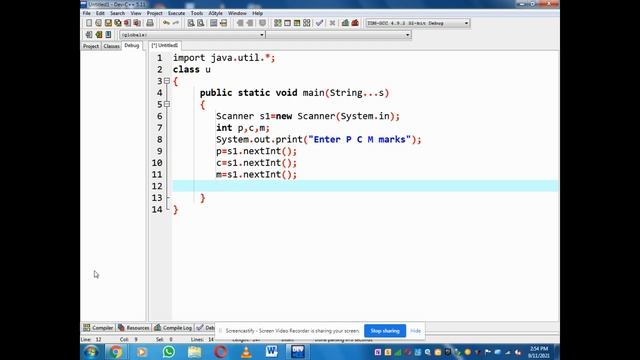Open the View menu

click(136, 13)
